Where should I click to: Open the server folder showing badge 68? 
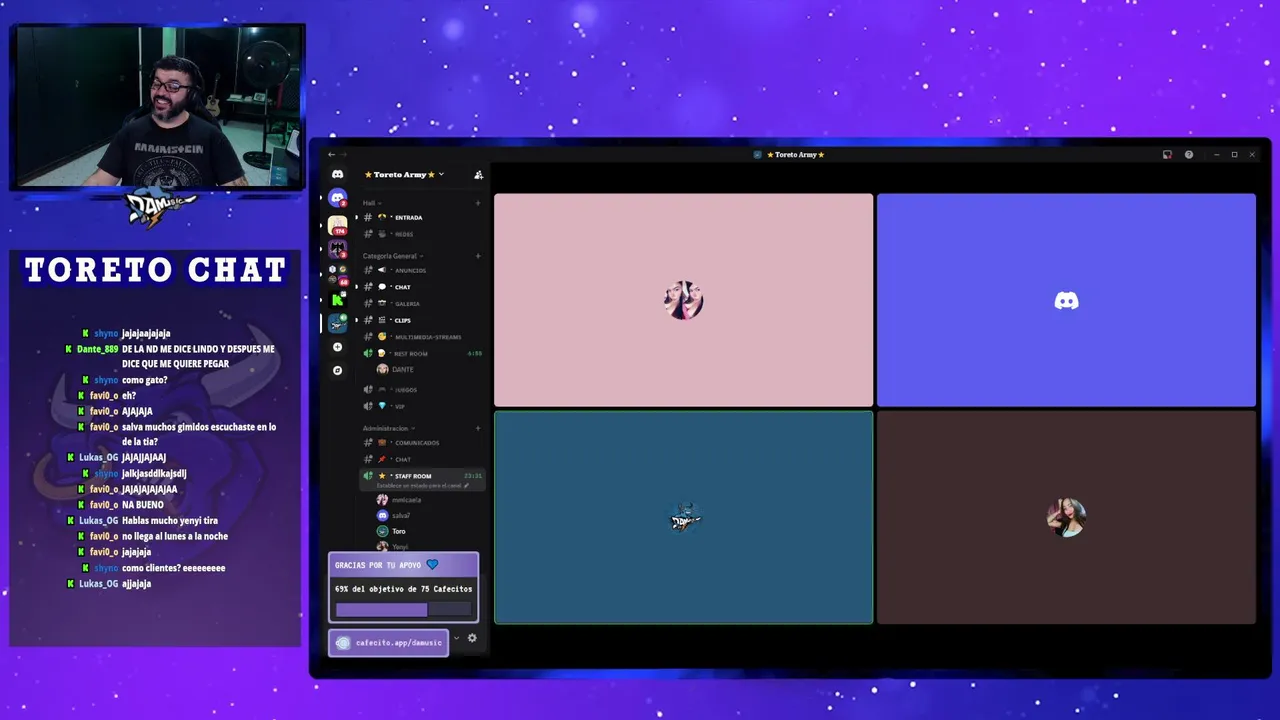337,274
